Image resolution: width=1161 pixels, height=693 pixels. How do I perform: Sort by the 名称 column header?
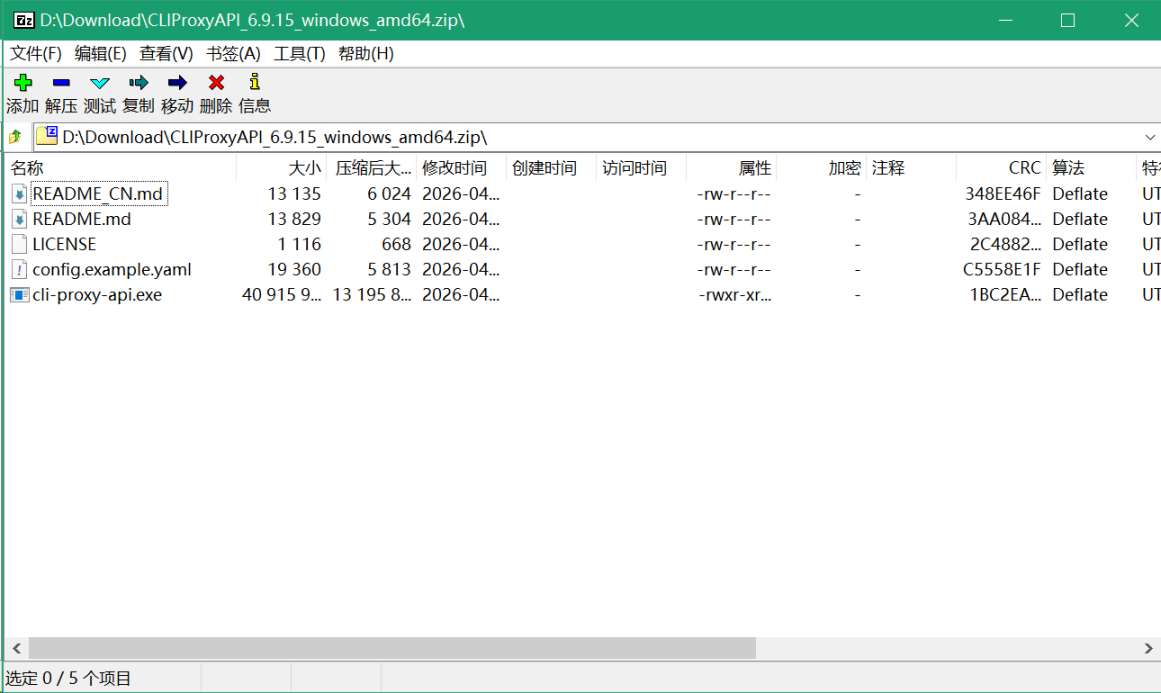pyautogui.click(x=28, y=168)
